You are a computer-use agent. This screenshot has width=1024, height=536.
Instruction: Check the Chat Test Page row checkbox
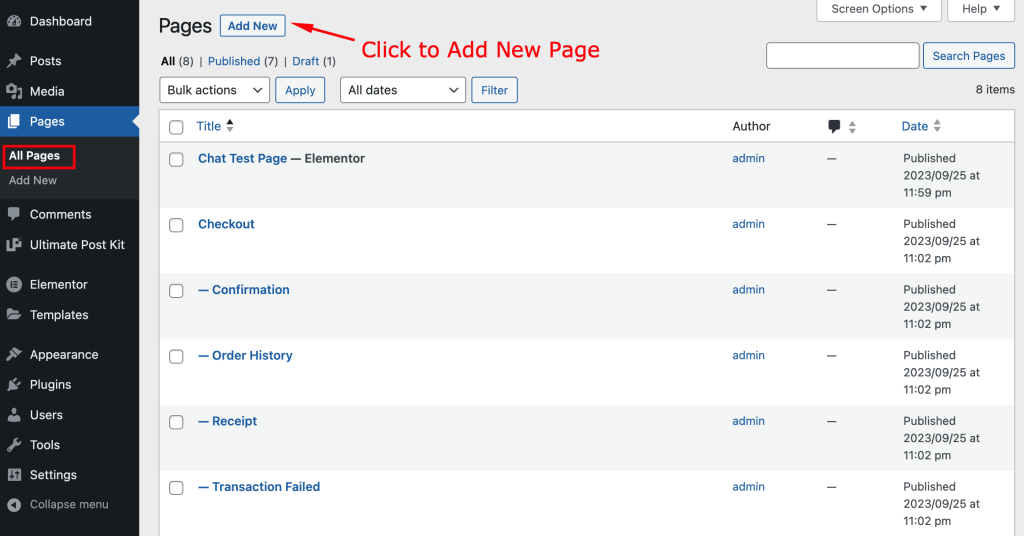click(x=176, y=159)
